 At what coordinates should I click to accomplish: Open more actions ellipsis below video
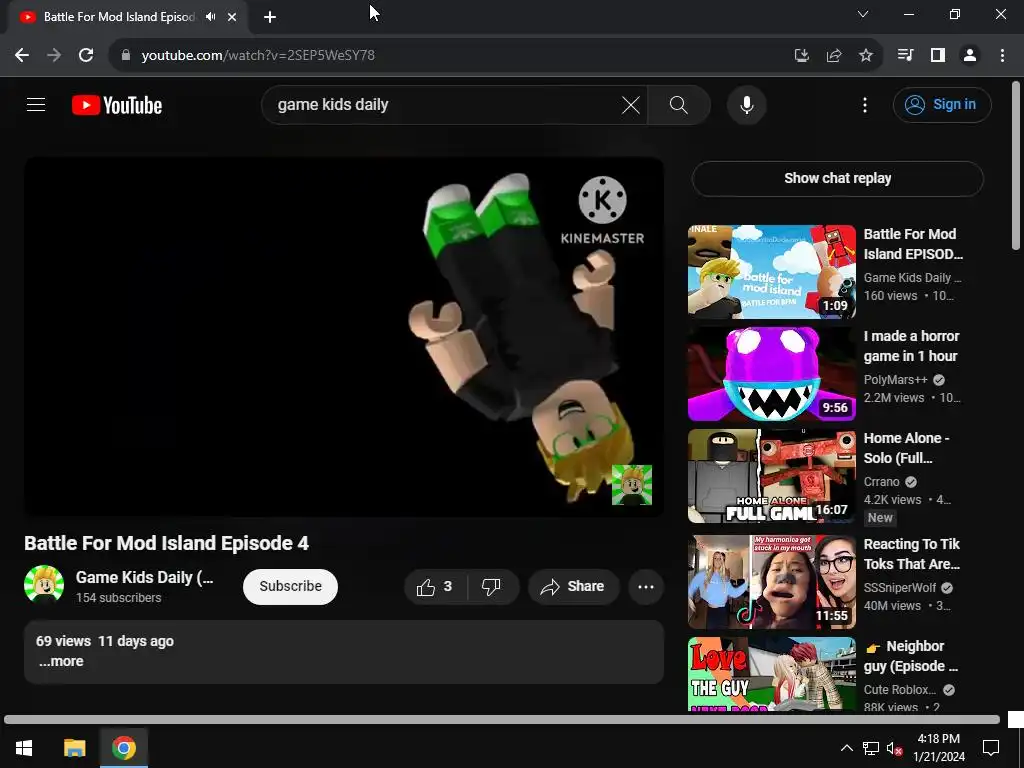646,586
